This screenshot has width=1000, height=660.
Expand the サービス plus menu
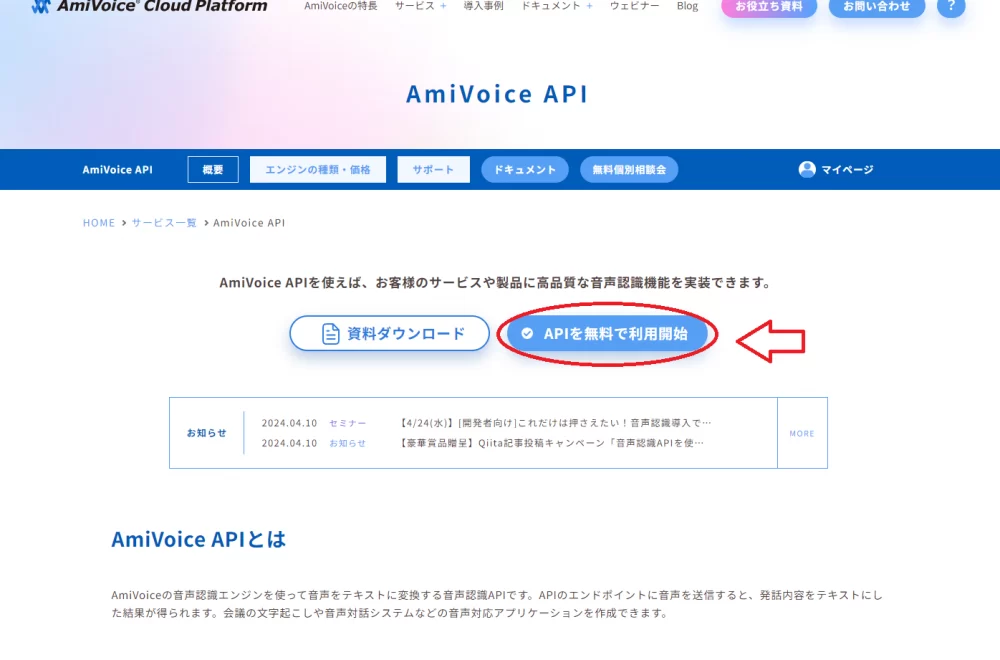coord(443,6)
